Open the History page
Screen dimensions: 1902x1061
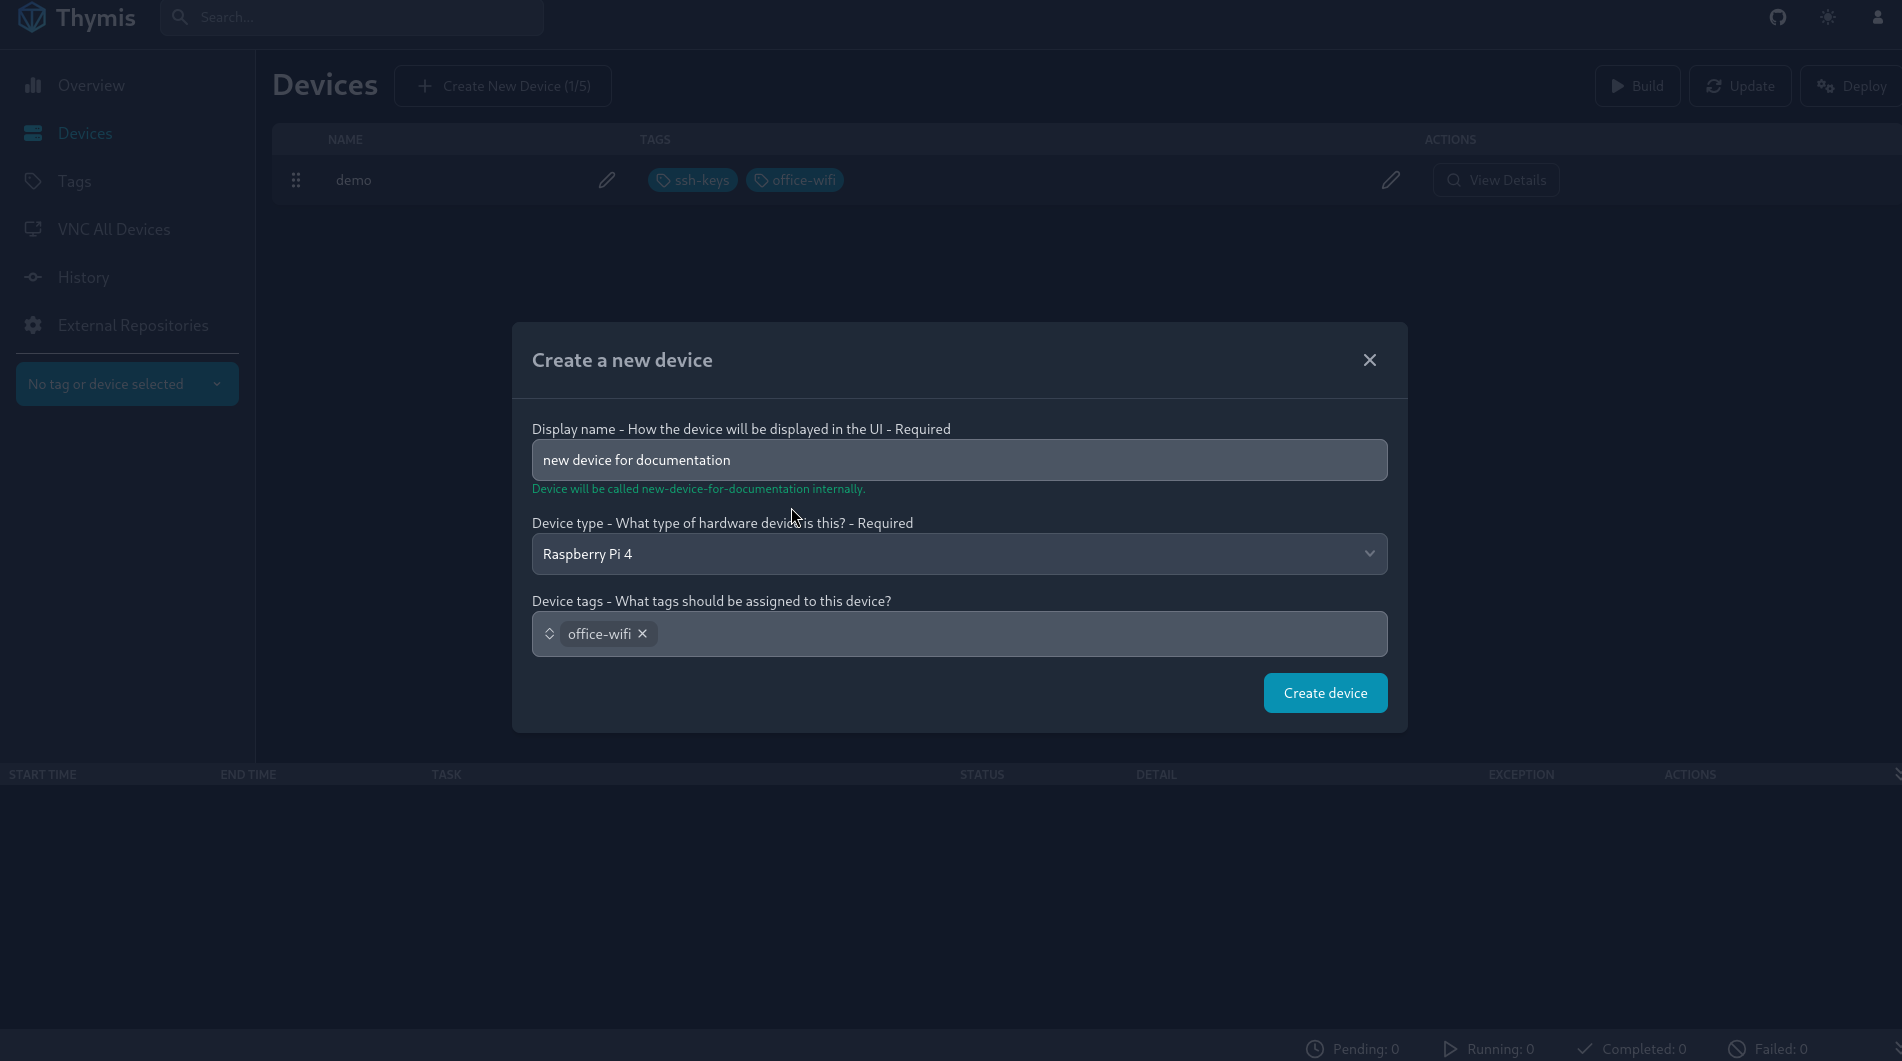(x=127, y=278)
